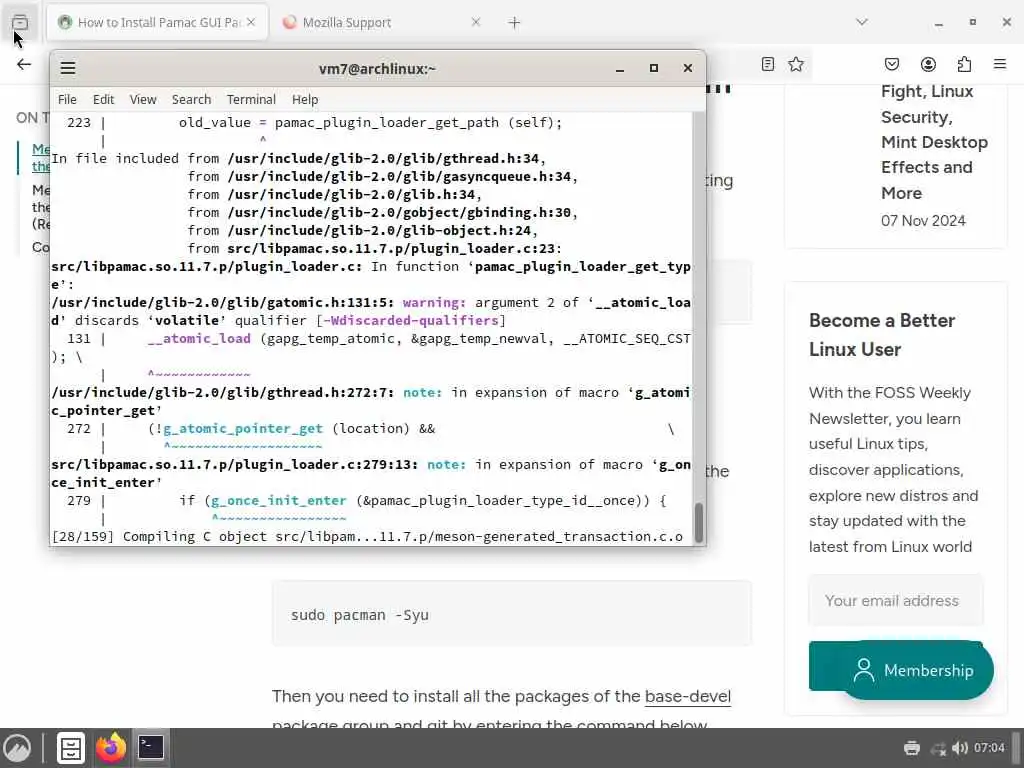The image size is (1024, 768).
Task: Open volume control tray icon
Action: coord(959,748)
